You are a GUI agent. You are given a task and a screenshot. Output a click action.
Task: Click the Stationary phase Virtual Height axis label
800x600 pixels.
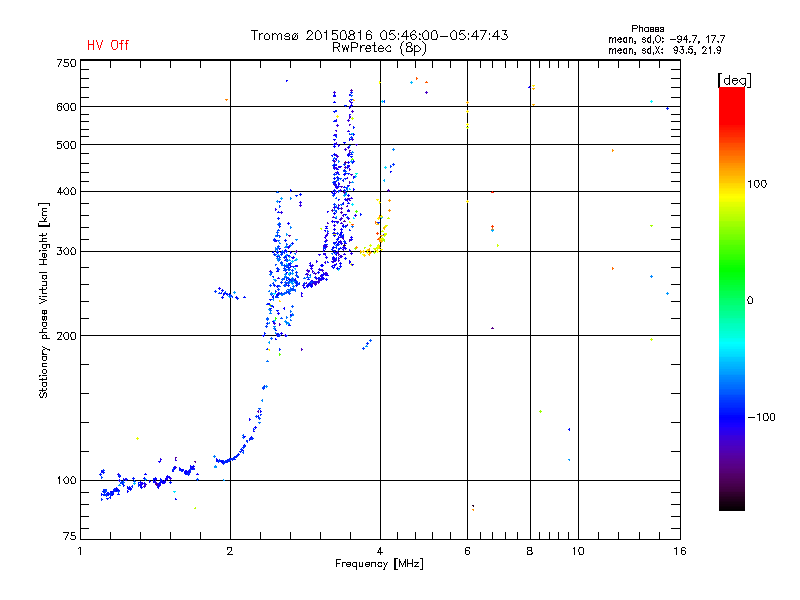tap(44, 300)
